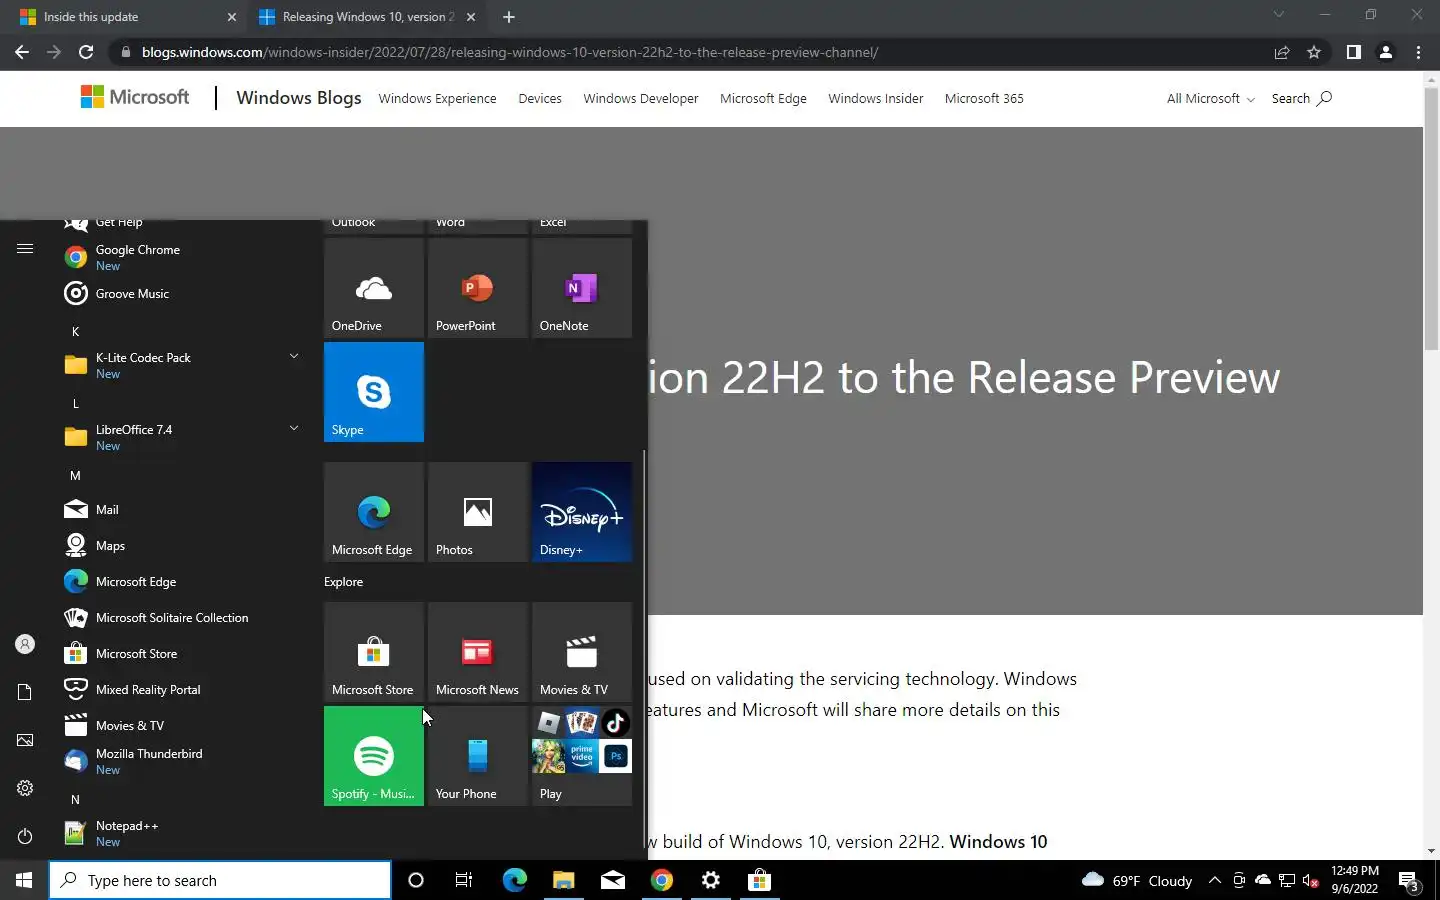Open the site Search button
The height and width of the screenshot is (900, 1440).
tap(1301, 98)
